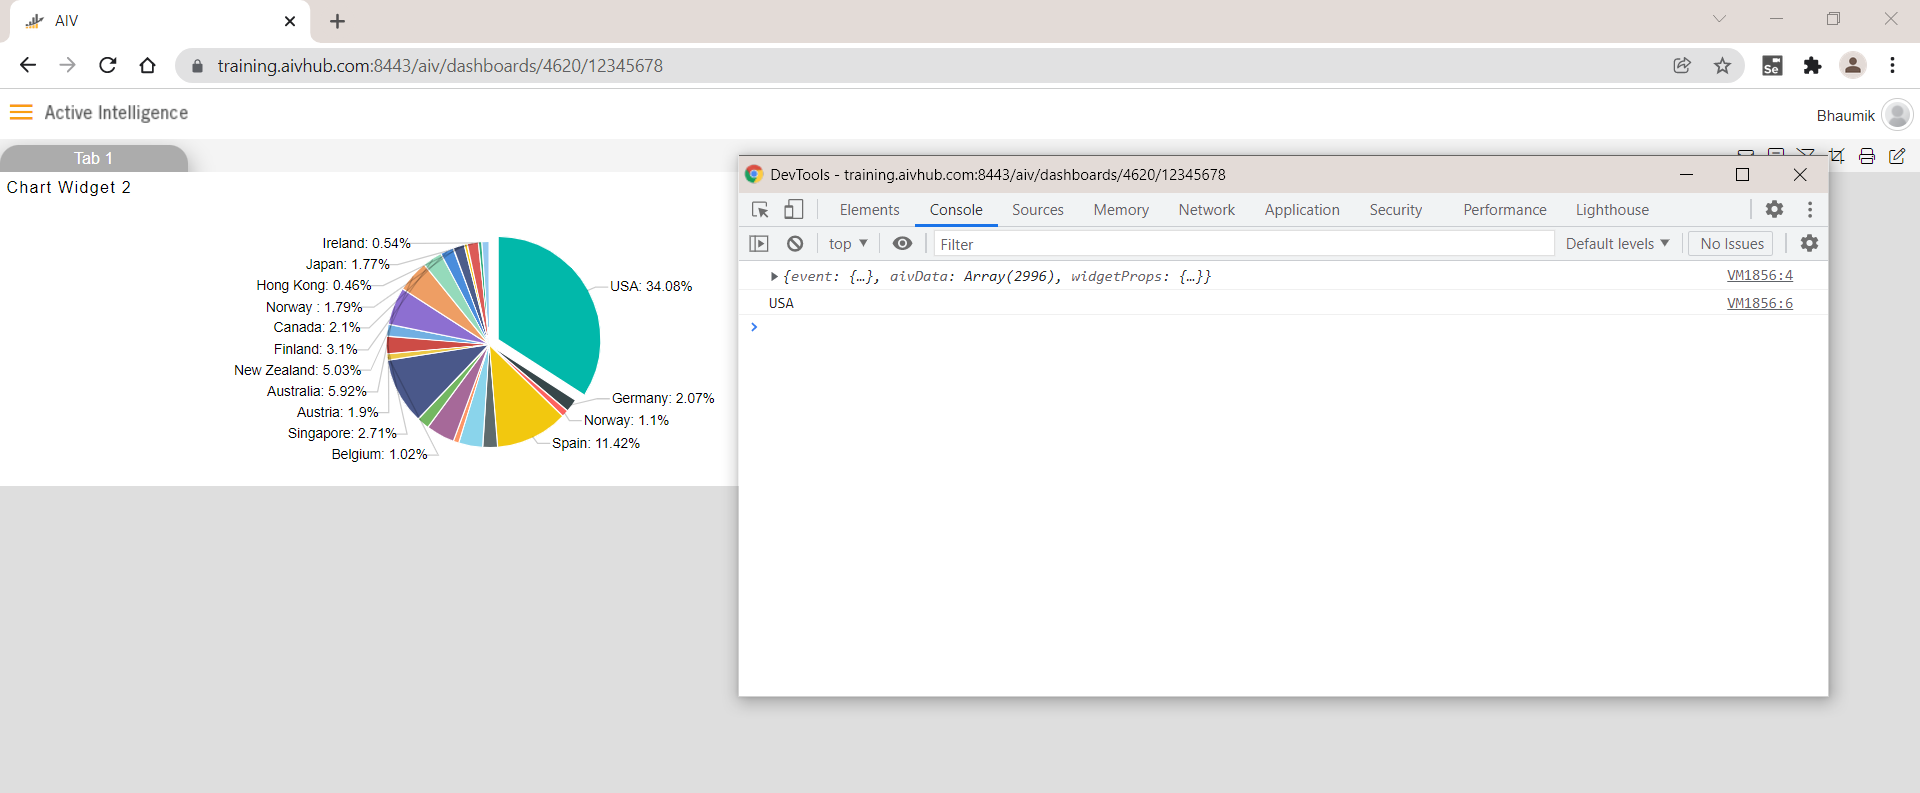Click the browser address bar URL
The width and height of the screenshot is (1920, 793).
pos(440,66)
